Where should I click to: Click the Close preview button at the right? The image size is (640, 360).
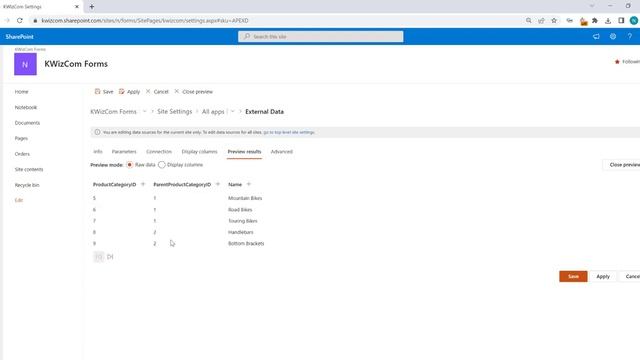point(622,165)
